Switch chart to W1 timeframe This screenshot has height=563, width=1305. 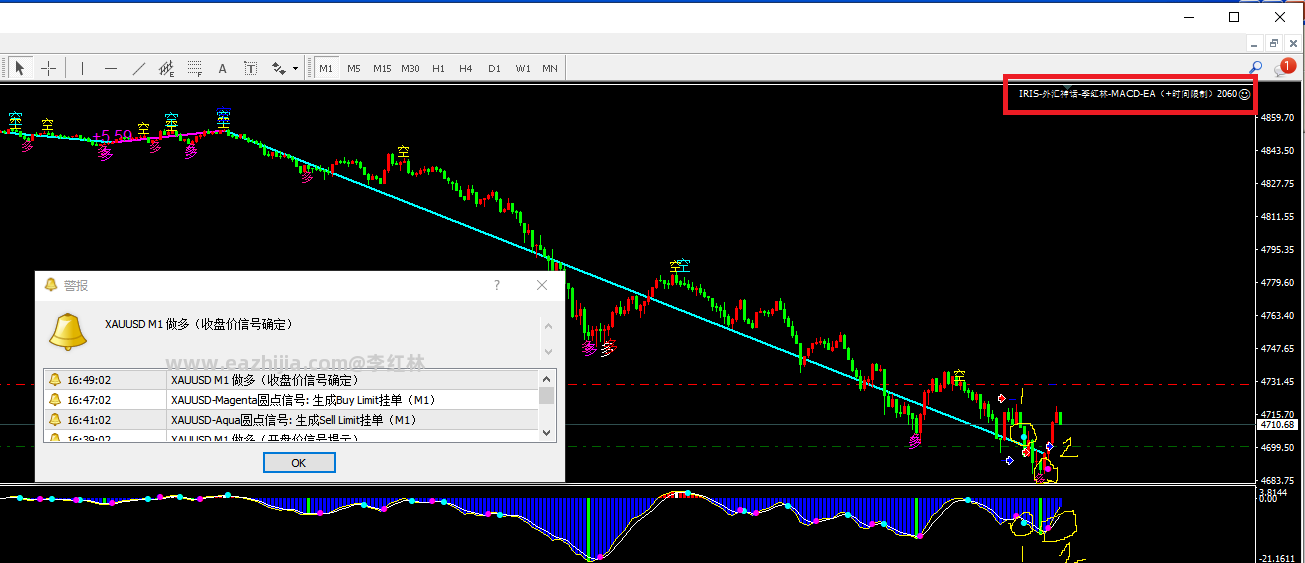pyautogui.click(x=523, y=68)
